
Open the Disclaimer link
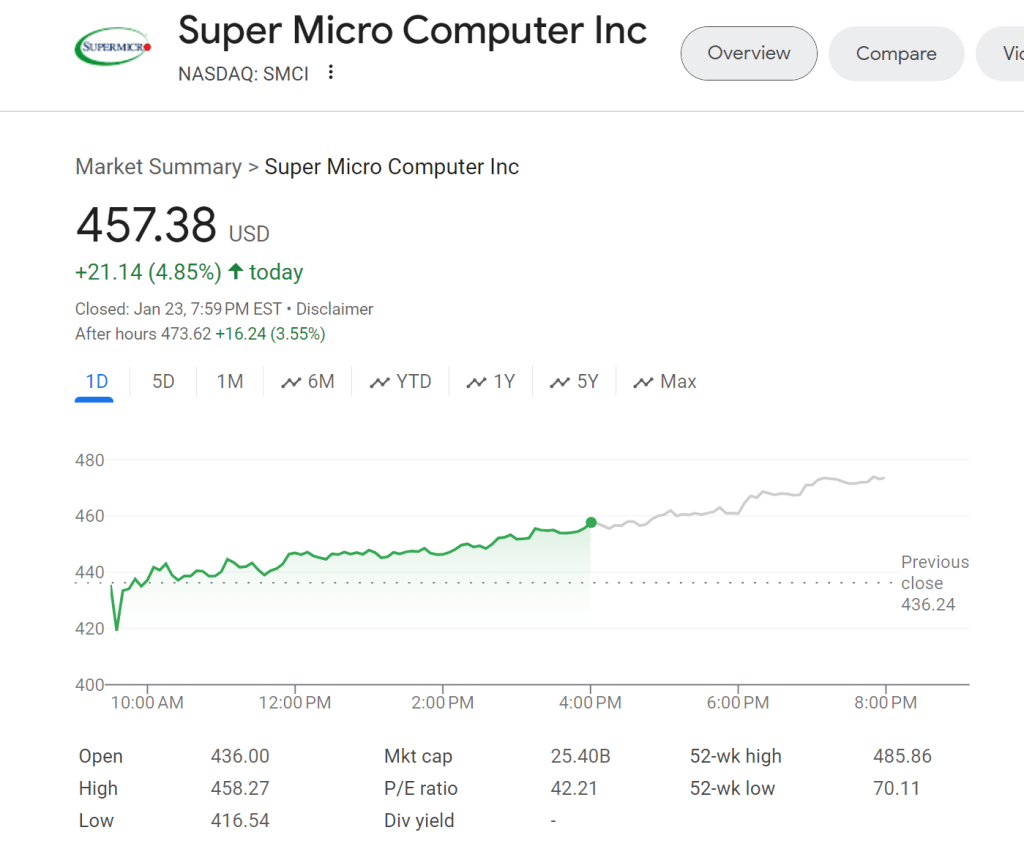pos(334,309)
